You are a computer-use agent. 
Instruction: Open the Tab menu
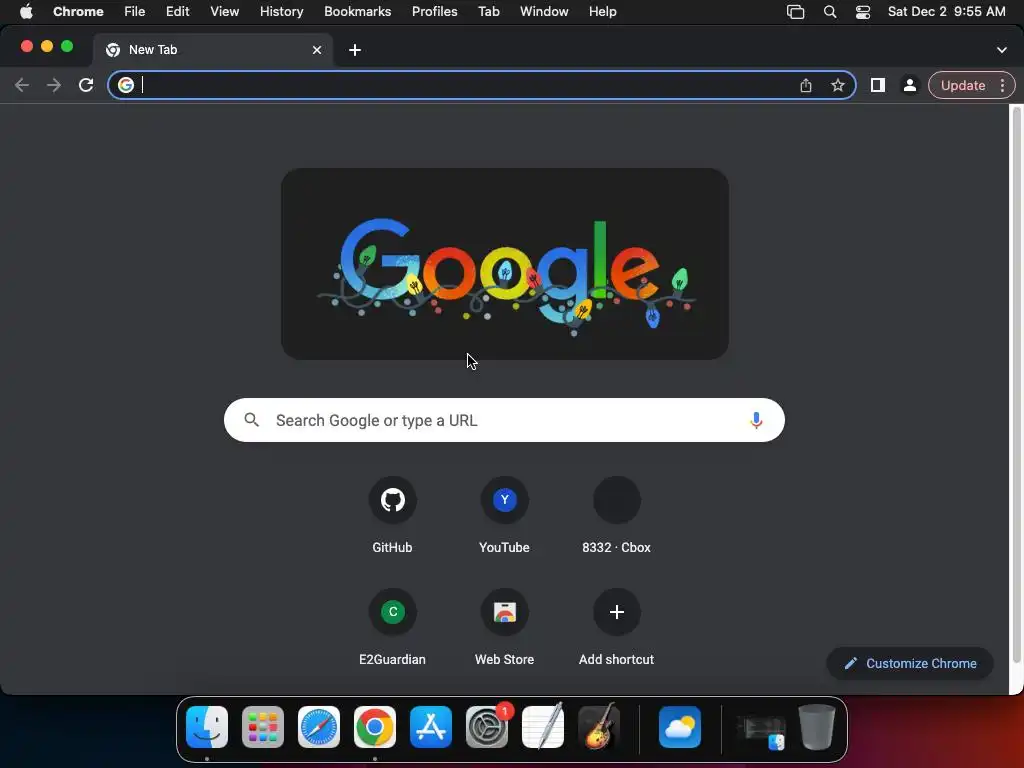[x=488, y=11]
